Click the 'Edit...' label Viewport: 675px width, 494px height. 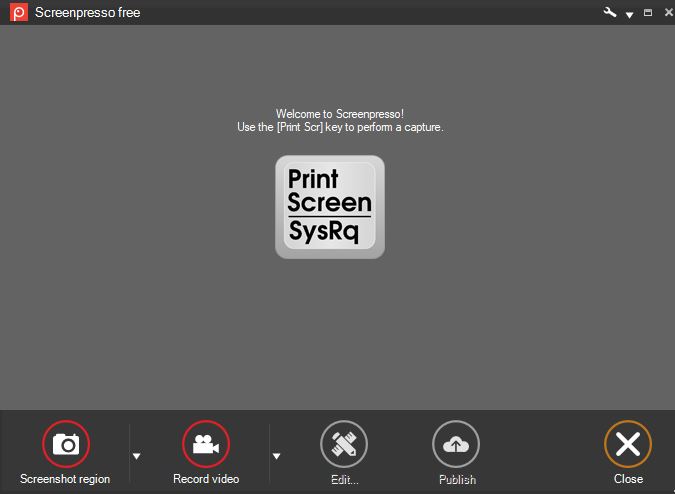point(344,479)
